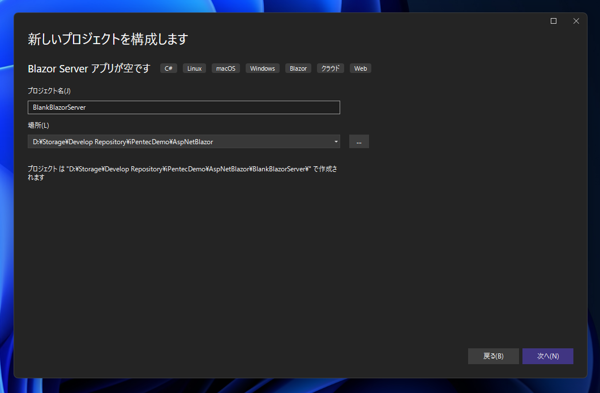Image resolution: width=600 pixels, height=393 pixels.
Task: Click the project creation path message
Action: [182, 173]
